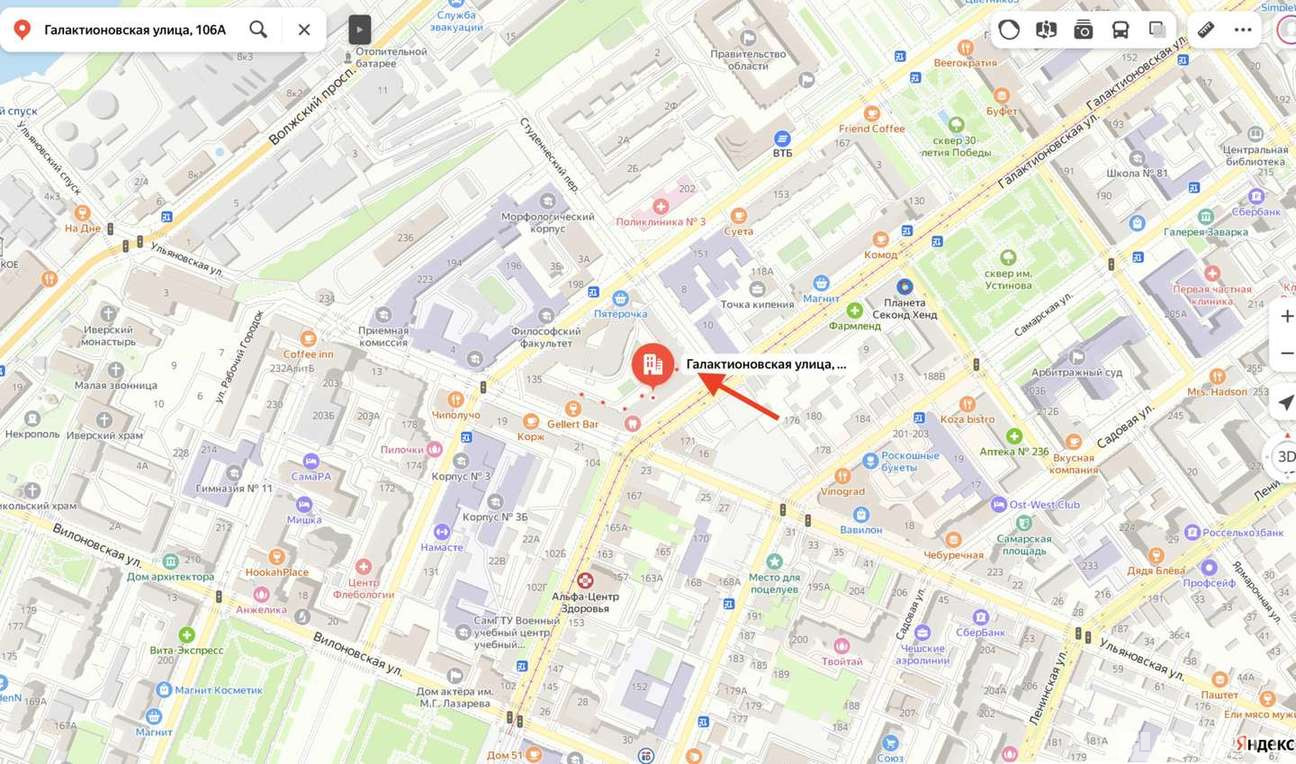1296x764 pixels.
Task: Clear the search query
Action: pos(304,30)
